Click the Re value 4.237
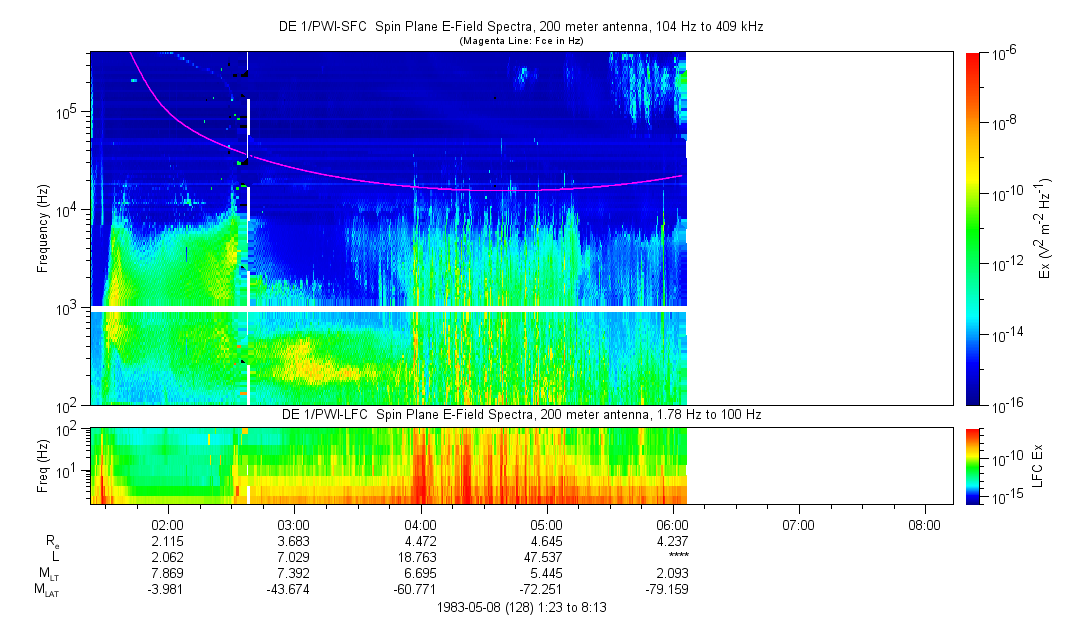The width and height of the screenshot is (1083, 620). coord(672,541)
